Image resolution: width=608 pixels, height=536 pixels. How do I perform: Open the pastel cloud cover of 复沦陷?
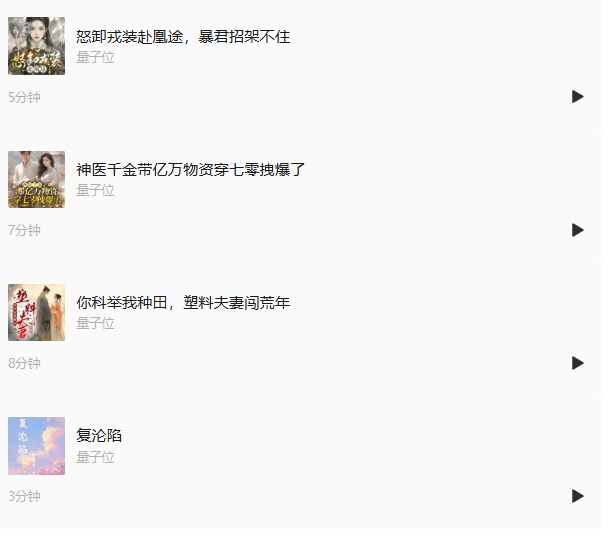pyautogui.click(x=36, y=446)
